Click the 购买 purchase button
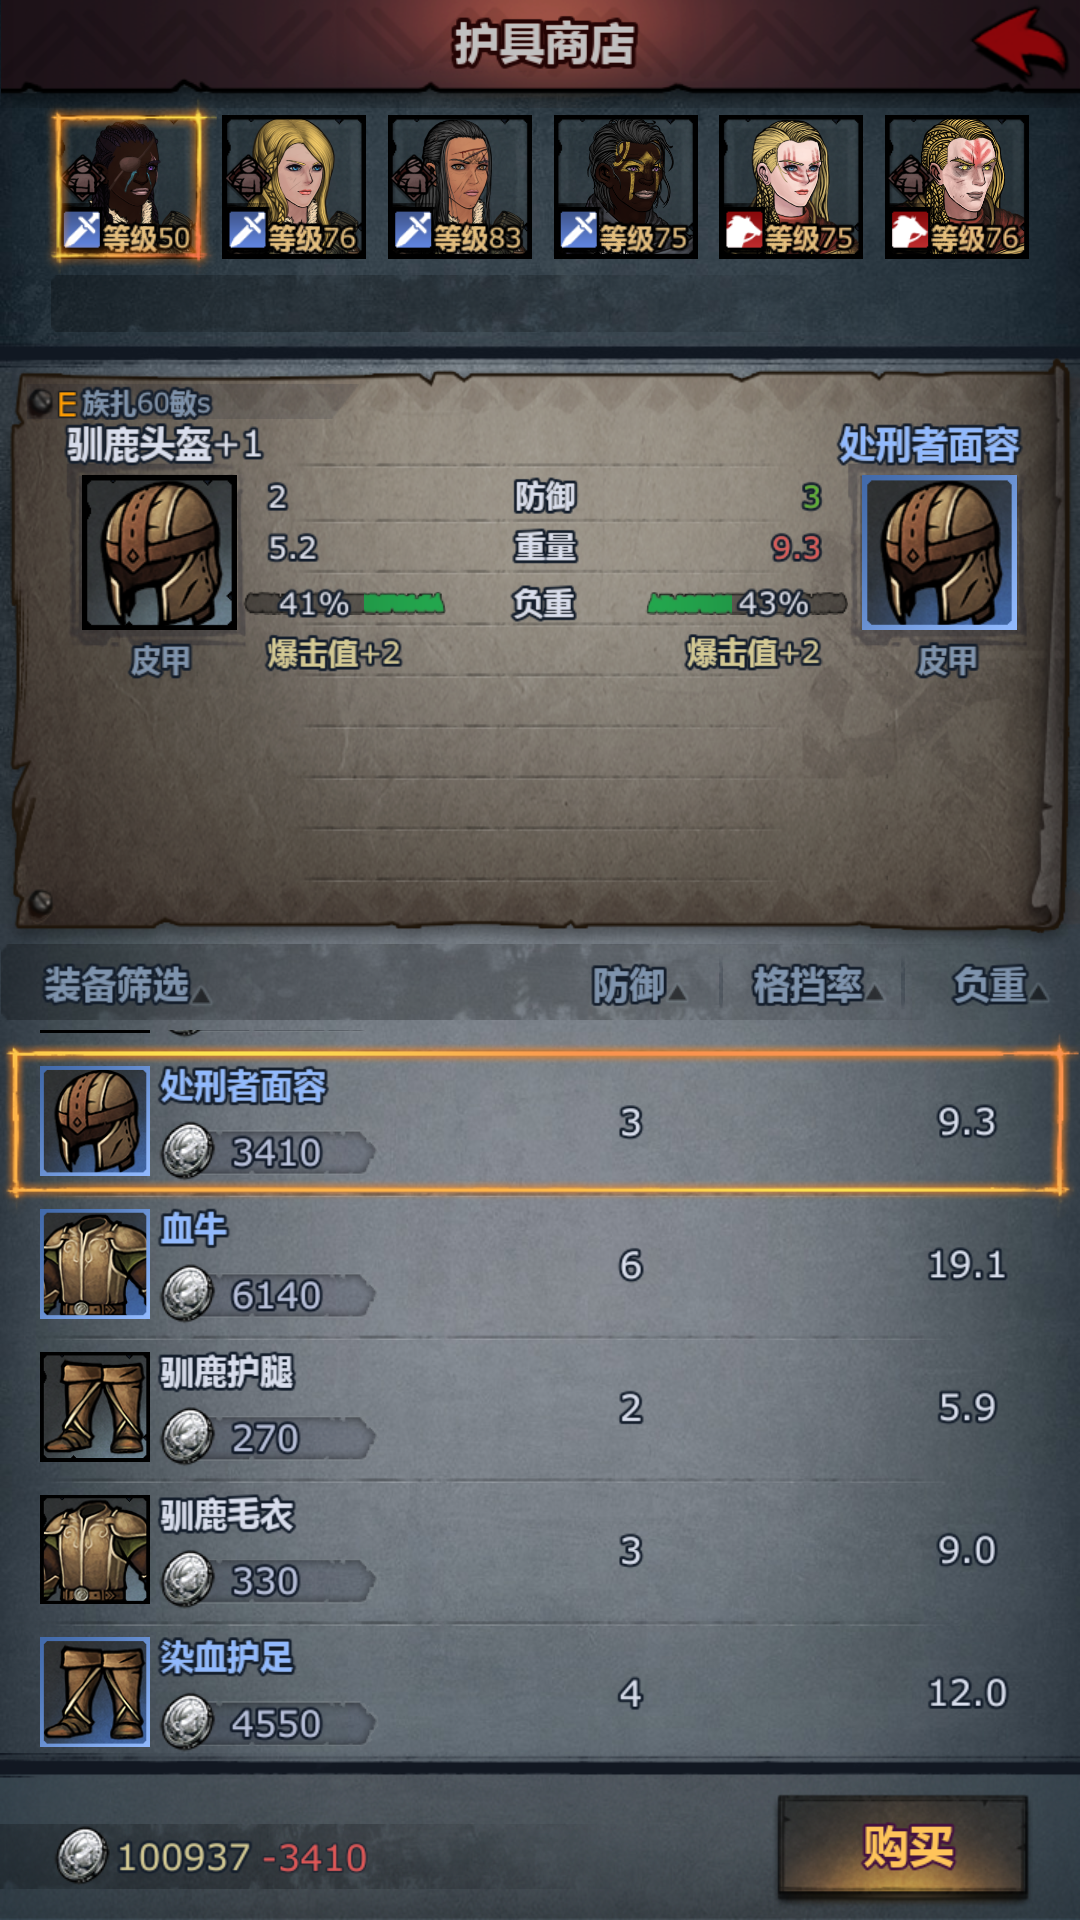Viewport: 1080px width, 1920px height. click(x=903, y=1847)
